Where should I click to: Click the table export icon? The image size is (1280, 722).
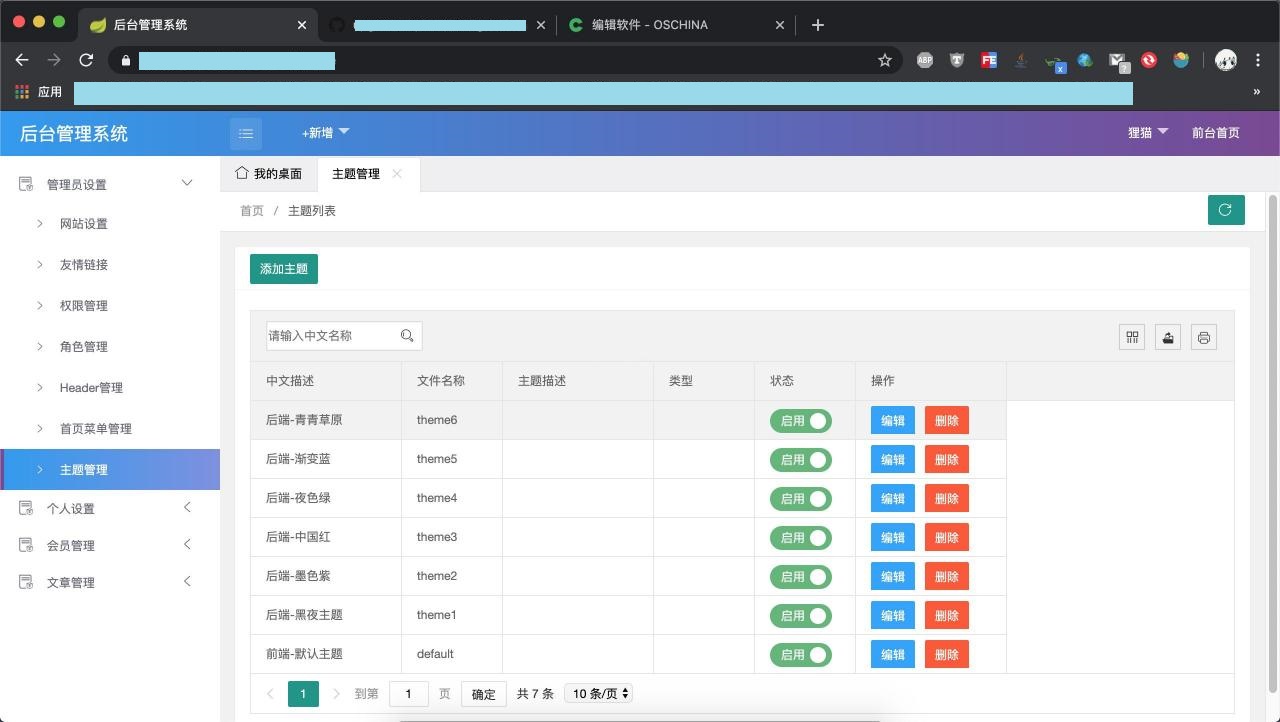tap(1168, 338)
